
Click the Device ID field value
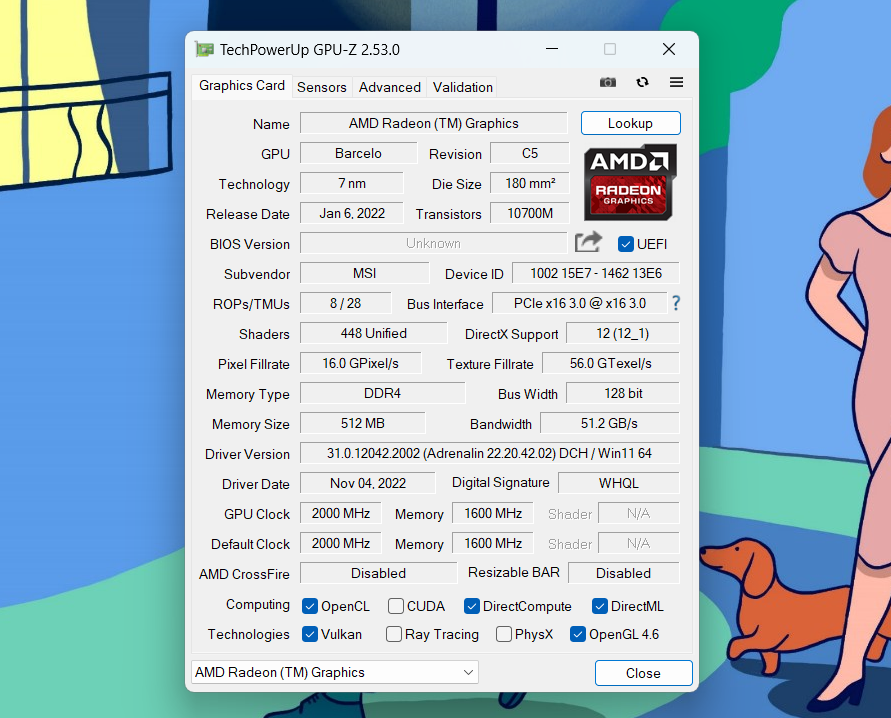[x=596, y=273]
